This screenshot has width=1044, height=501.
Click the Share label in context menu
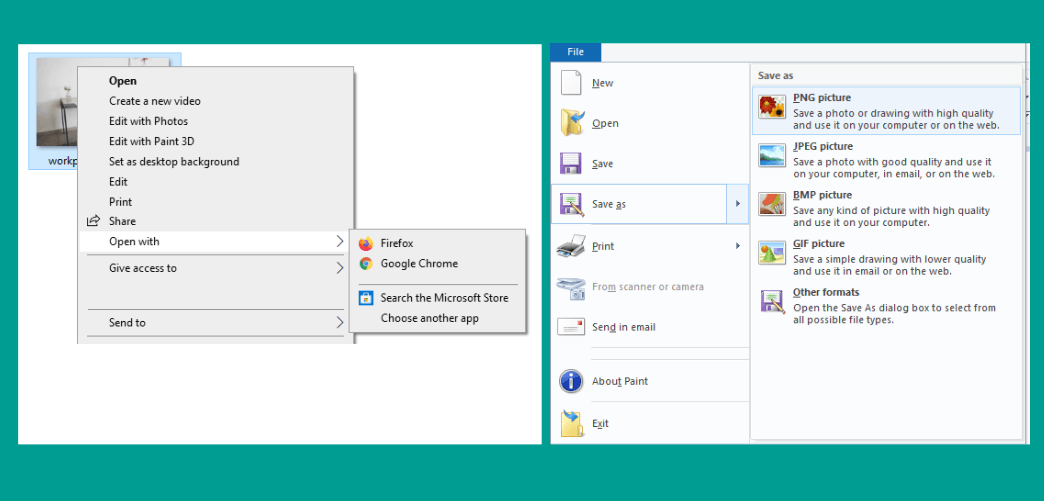click(x=123, y=221)
